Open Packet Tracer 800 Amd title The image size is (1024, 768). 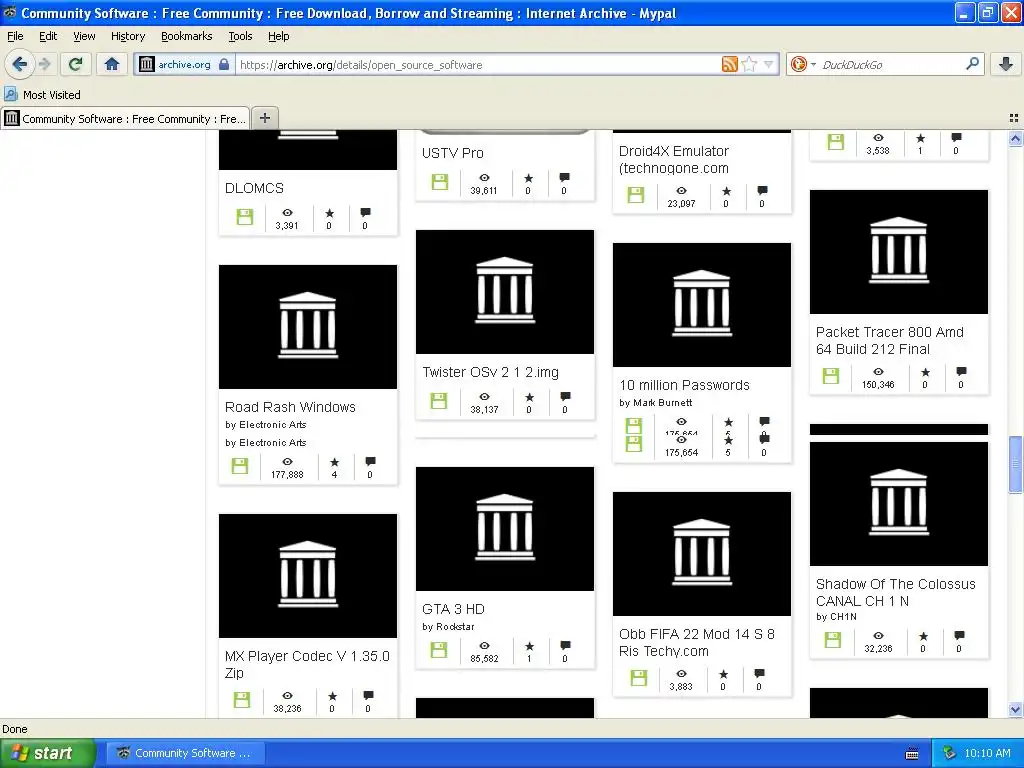pos(889,340)
